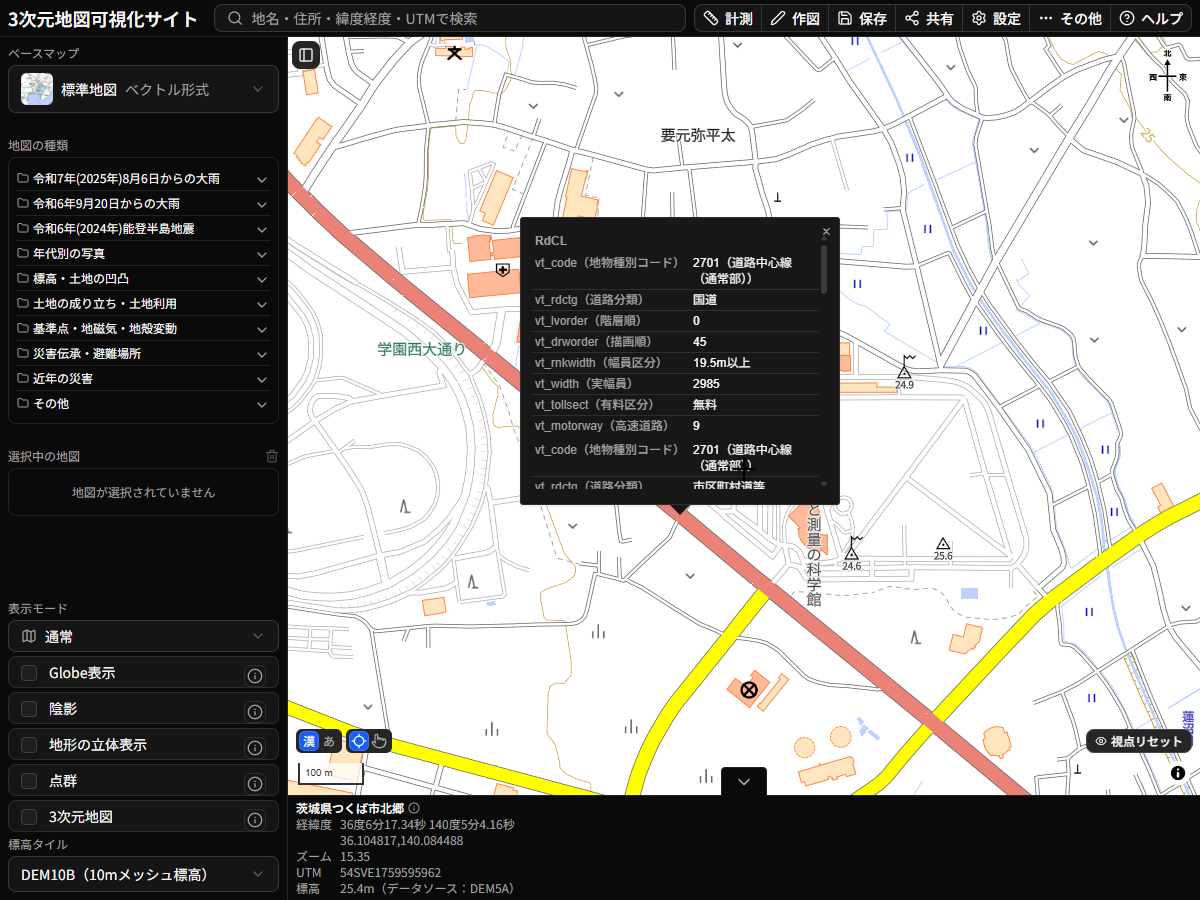Click the 国道 road classification value

(705, 299)
